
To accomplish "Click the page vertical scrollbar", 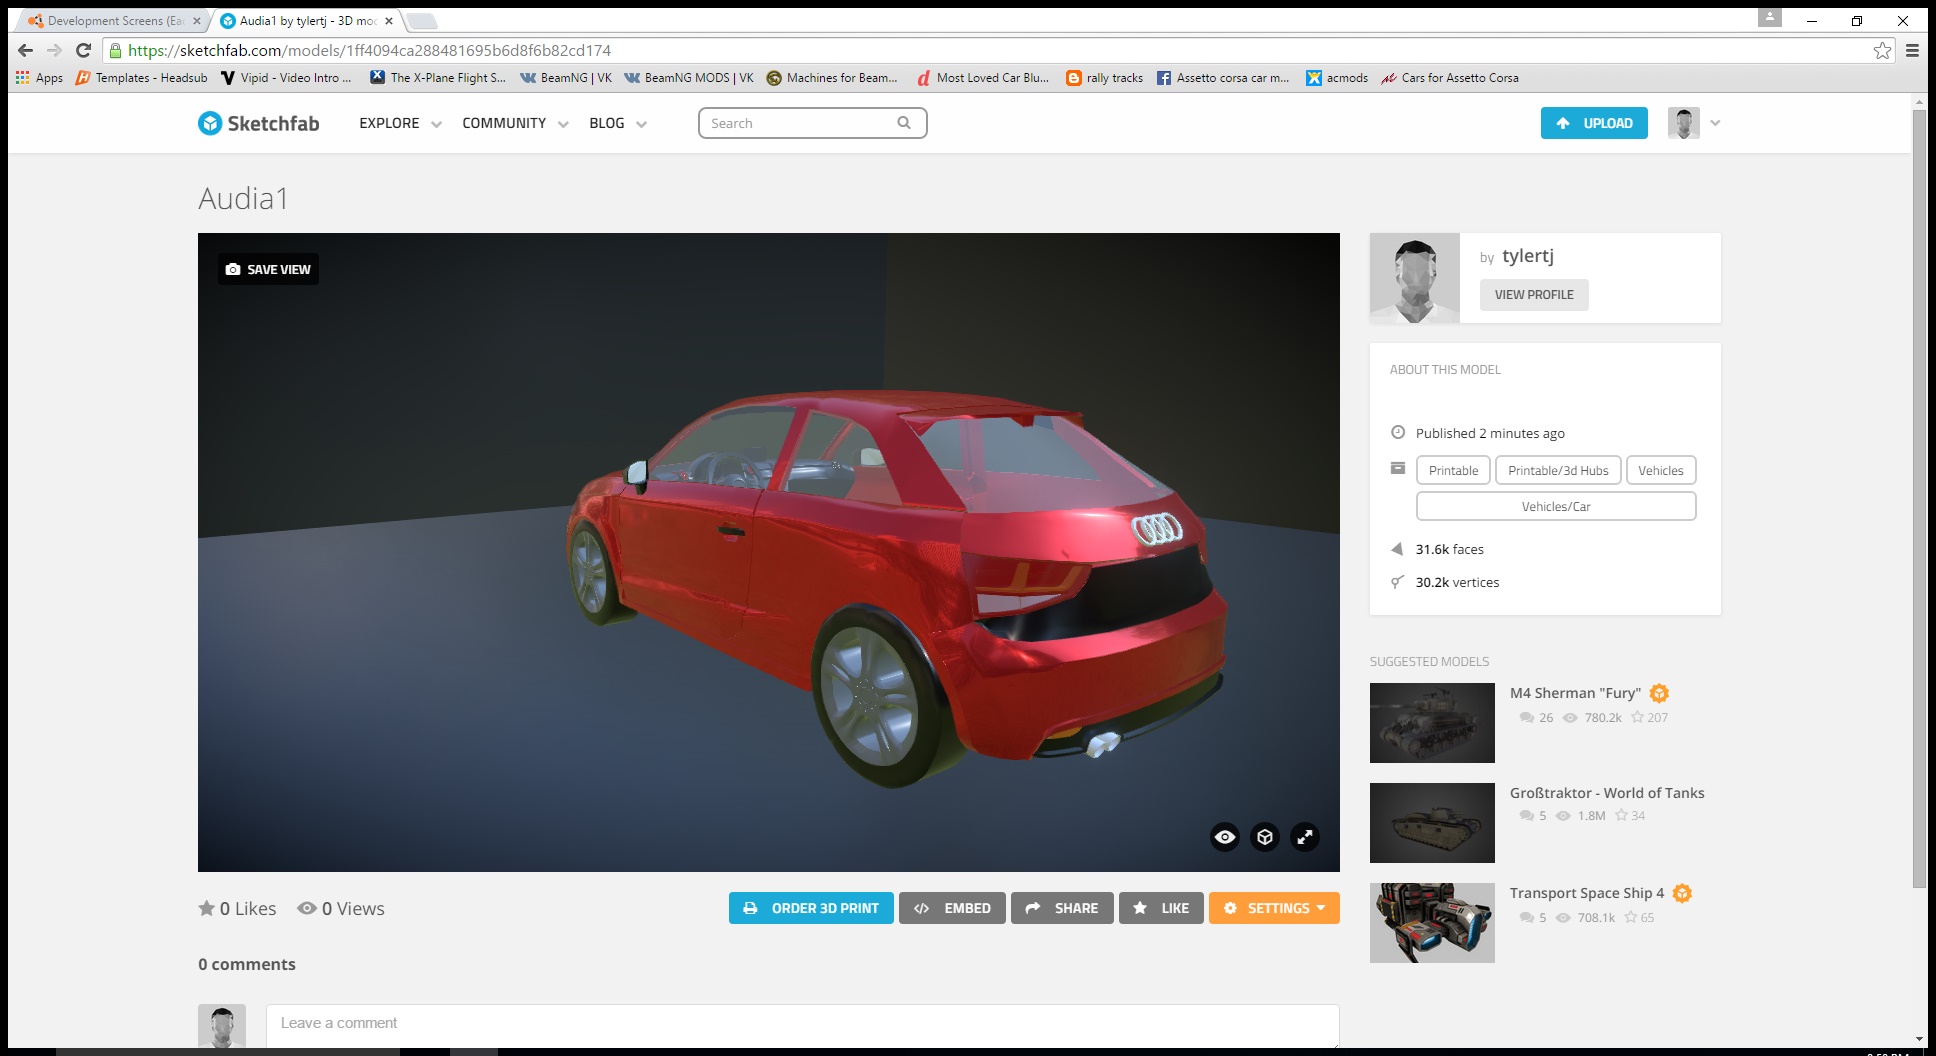I will (1919, 498).
